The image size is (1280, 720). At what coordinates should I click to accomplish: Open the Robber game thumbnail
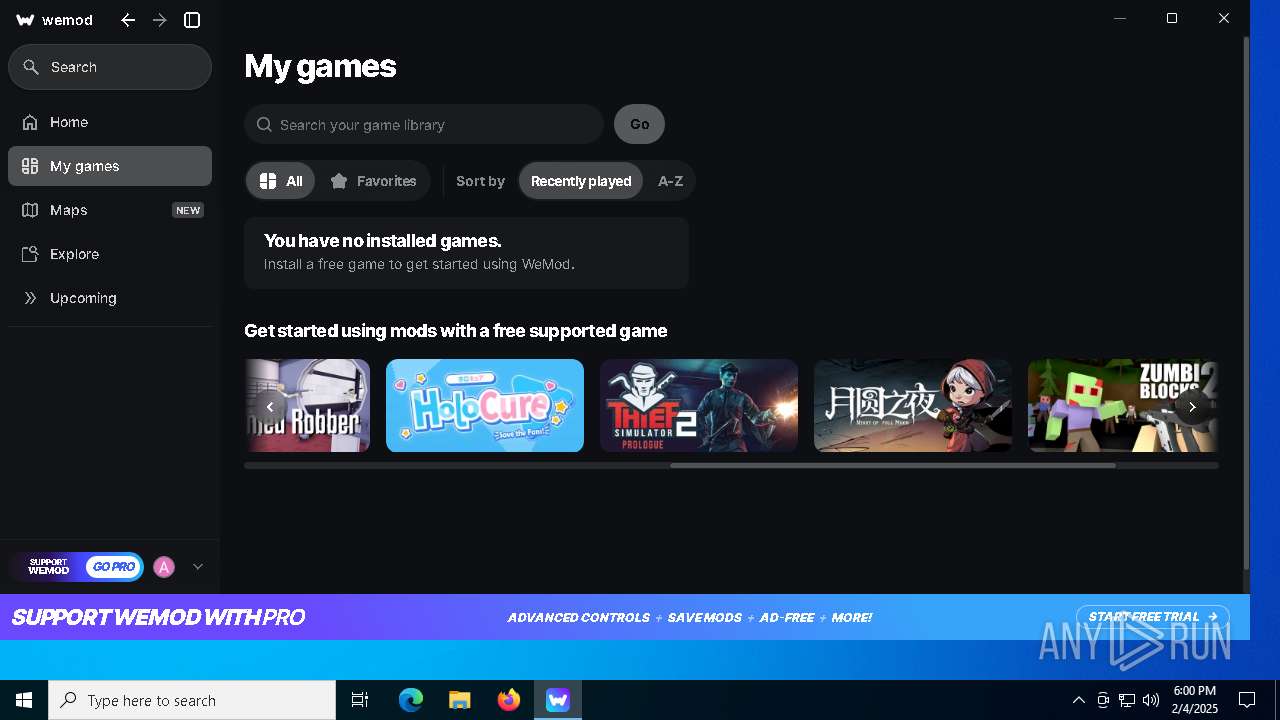[307, 405]
